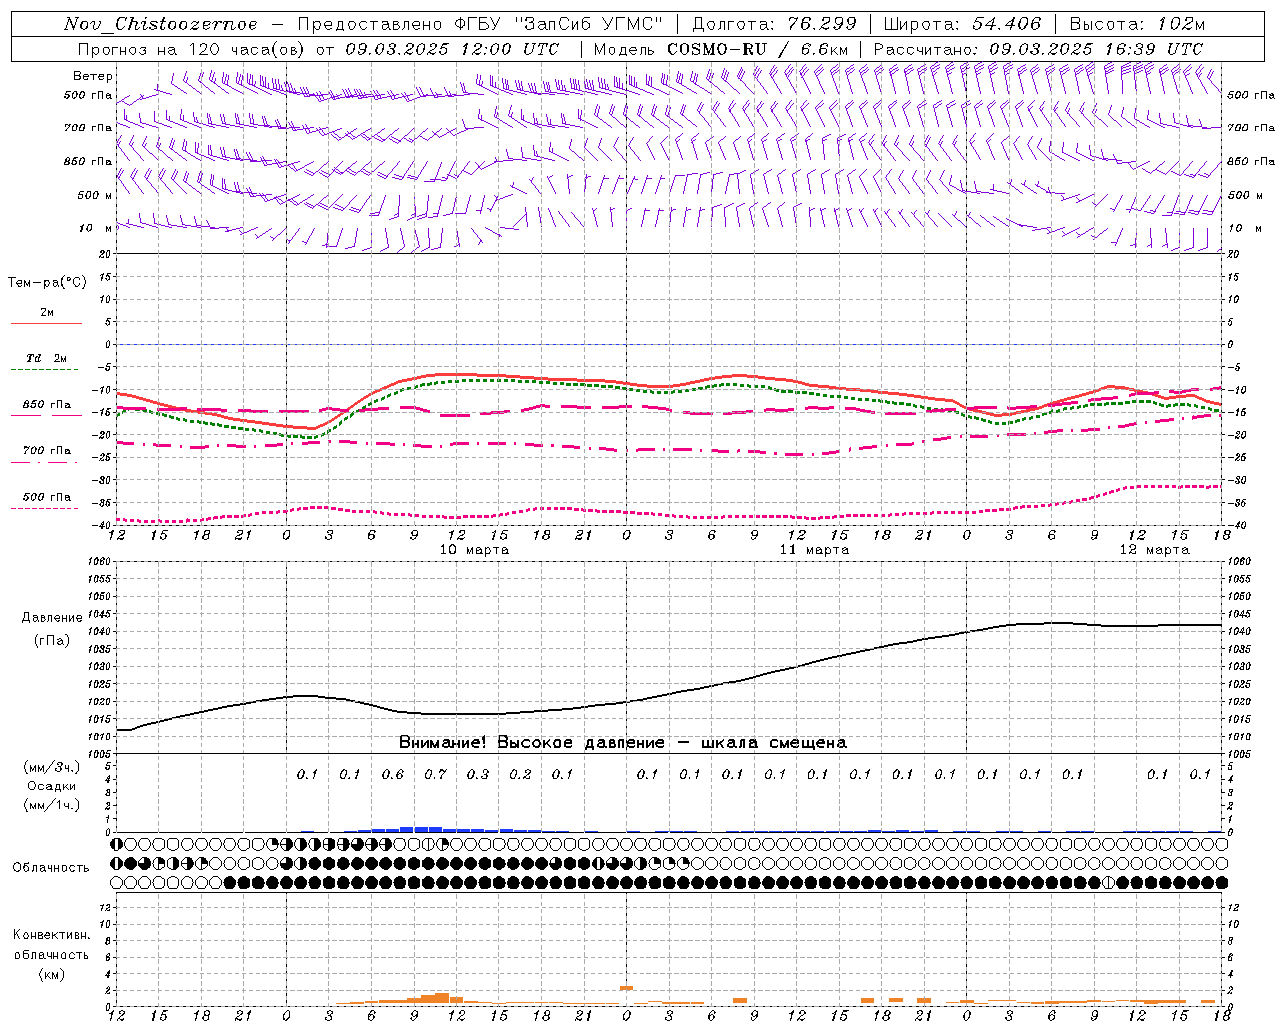The width and height of the screenshot is (1280, 1024).
Task: Click calculation time 09.03.2025 16:39 UTC
Action: point(1096,49)
